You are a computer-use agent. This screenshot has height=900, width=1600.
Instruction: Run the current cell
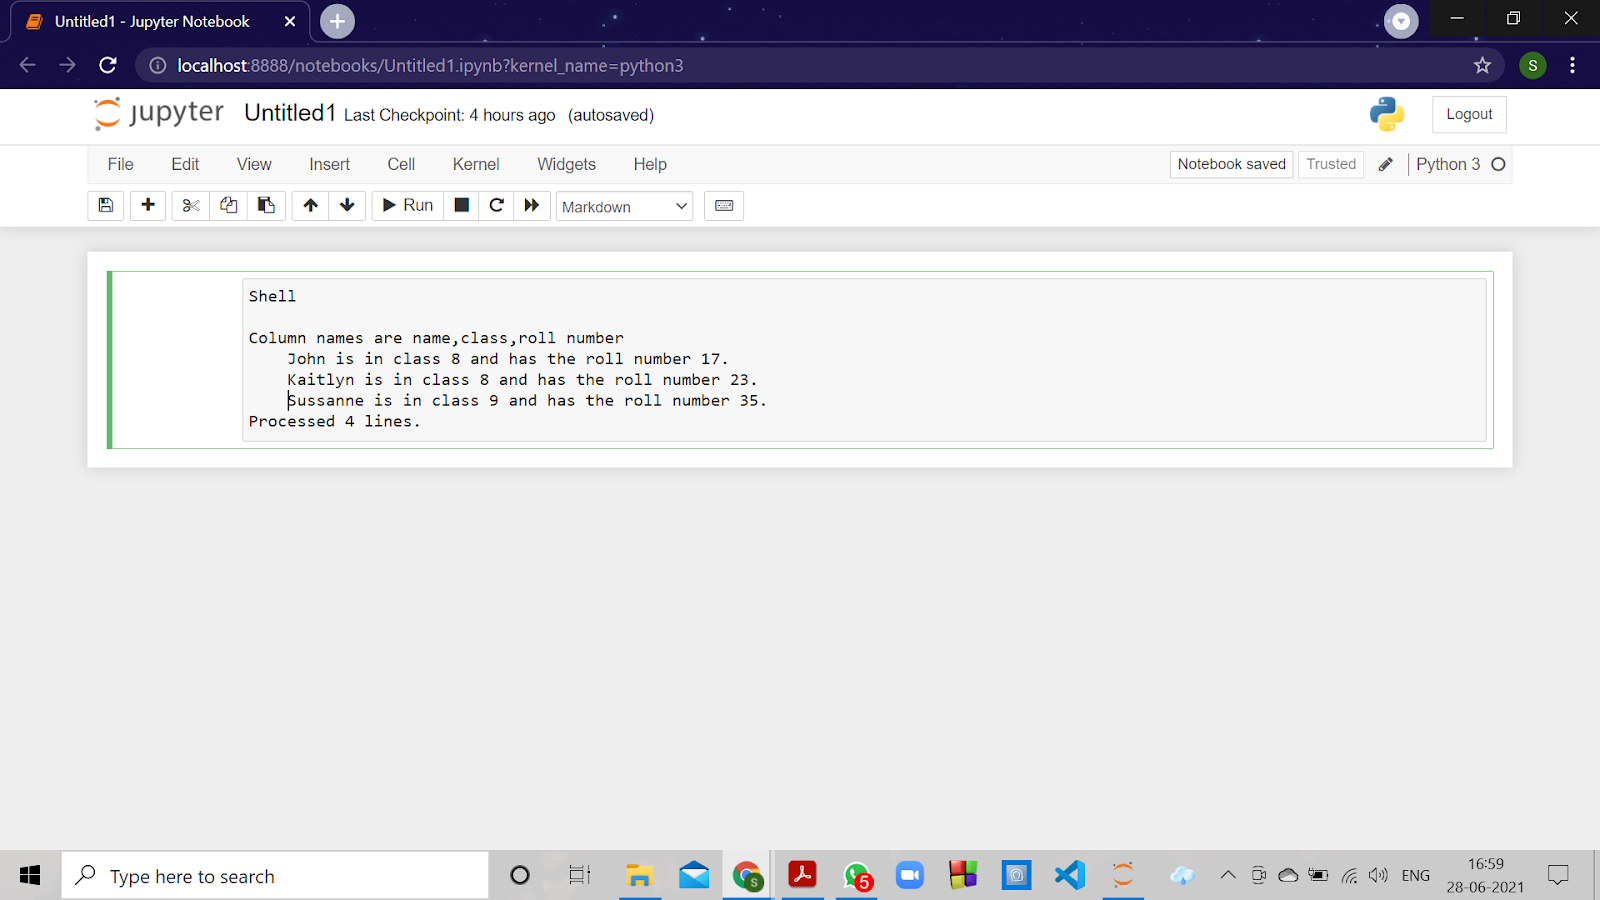(x=408, y=205)
